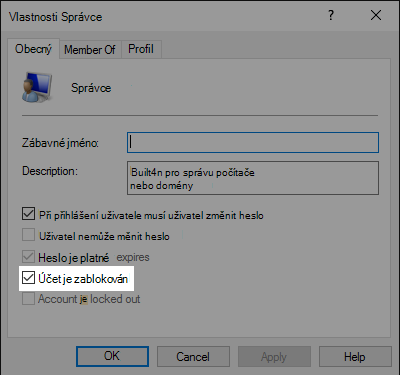Switch to the Obecný tab
Image resolution: width=400 pixels, height=375 pixels.
33,49
